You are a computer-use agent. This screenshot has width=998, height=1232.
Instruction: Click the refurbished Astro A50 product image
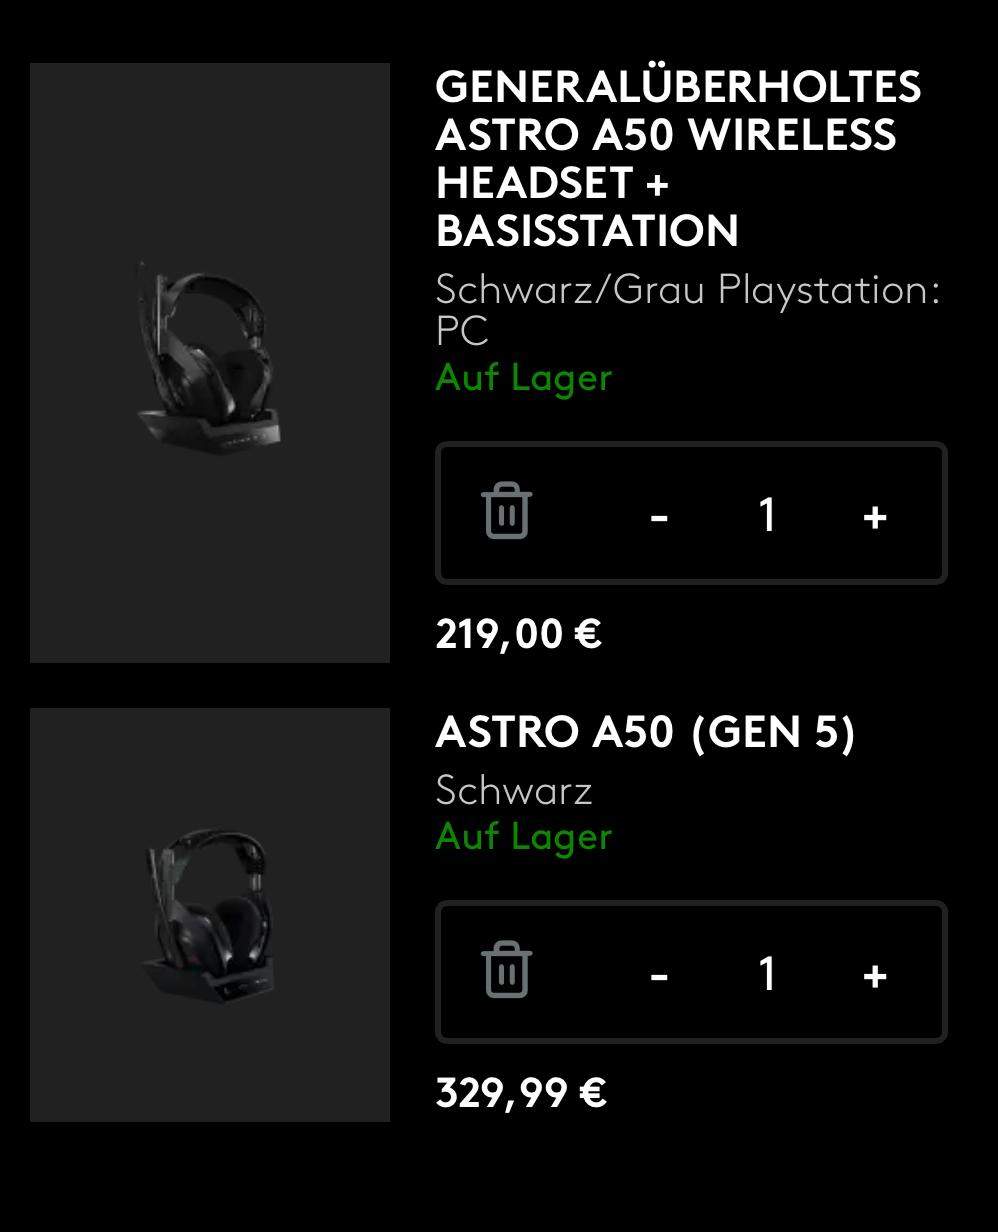click(210, 362)
